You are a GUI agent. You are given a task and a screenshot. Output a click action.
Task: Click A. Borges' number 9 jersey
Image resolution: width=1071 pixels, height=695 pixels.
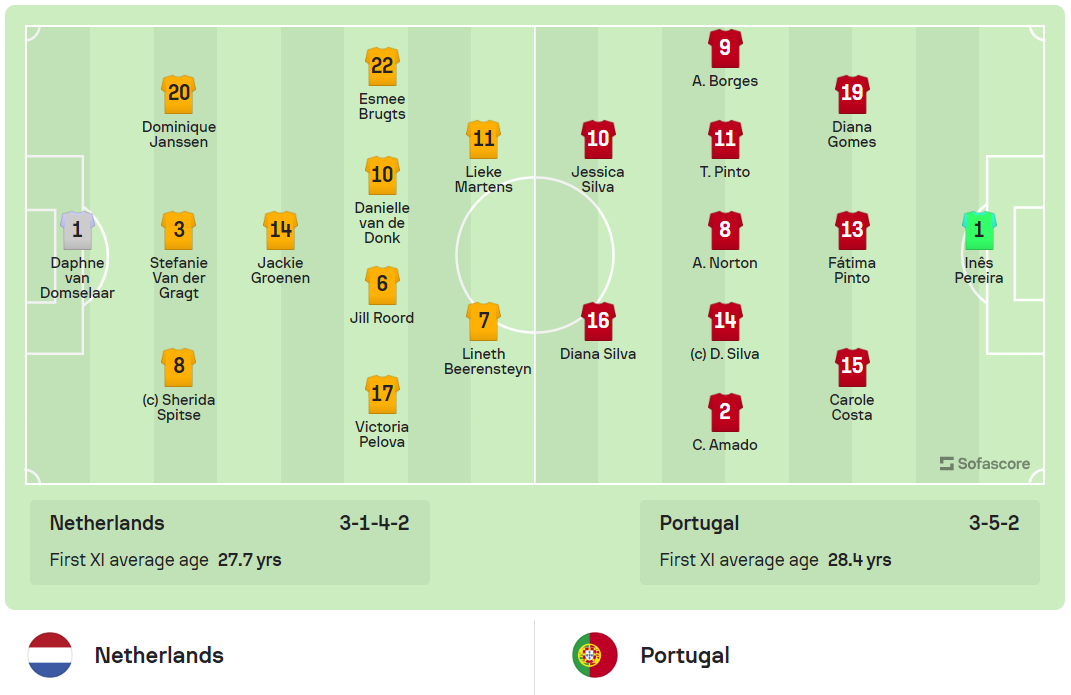[x=725, y=49]
